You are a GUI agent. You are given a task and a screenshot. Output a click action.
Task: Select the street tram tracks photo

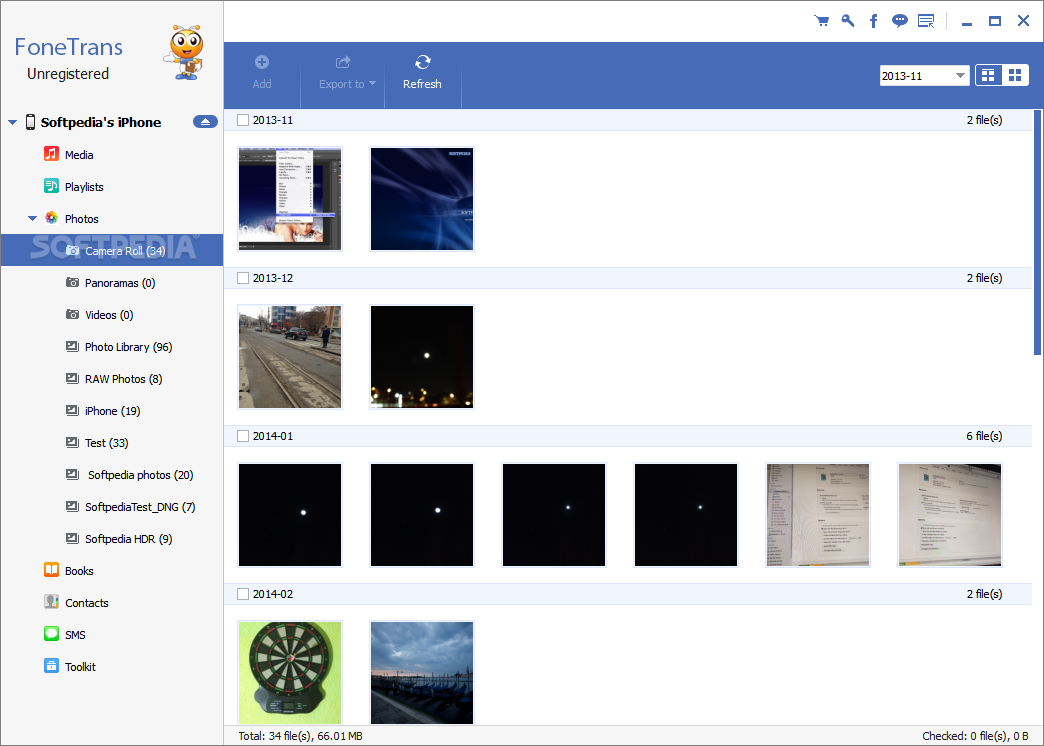[x=290, y=356]
